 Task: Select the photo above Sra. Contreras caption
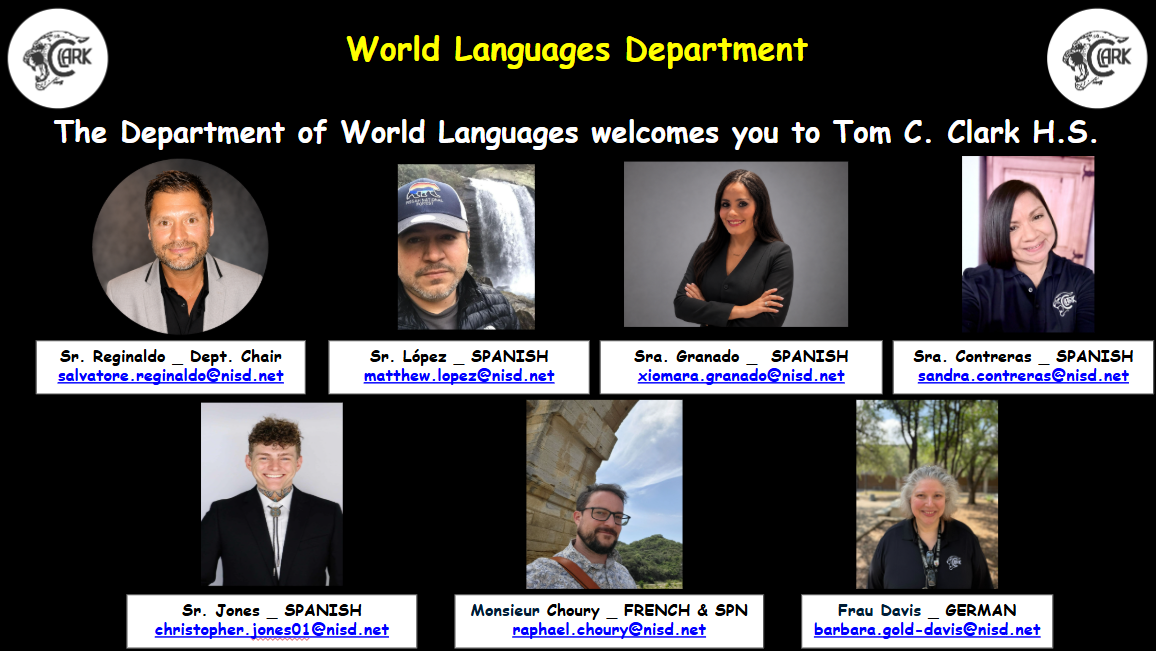click(1028, 244)
